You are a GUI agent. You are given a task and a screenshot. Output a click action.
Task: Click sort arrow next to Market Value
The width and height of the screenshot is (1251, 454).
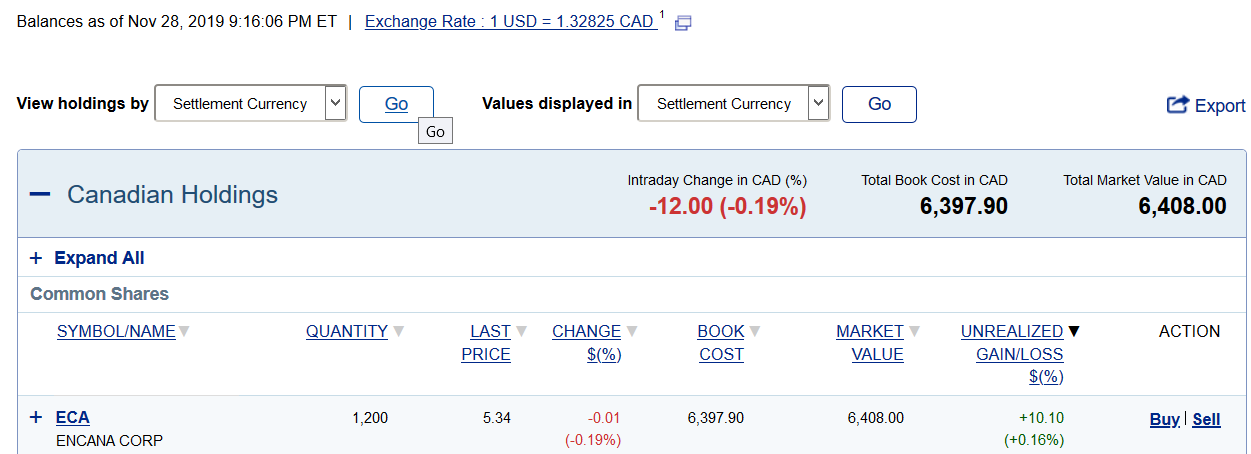click(914, 332)
